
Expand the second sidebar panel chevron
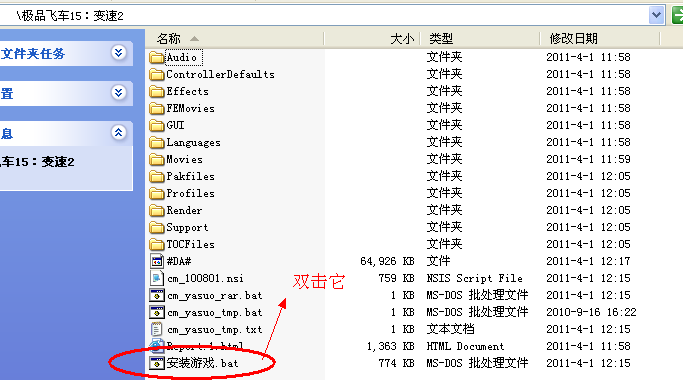(118, 92)
